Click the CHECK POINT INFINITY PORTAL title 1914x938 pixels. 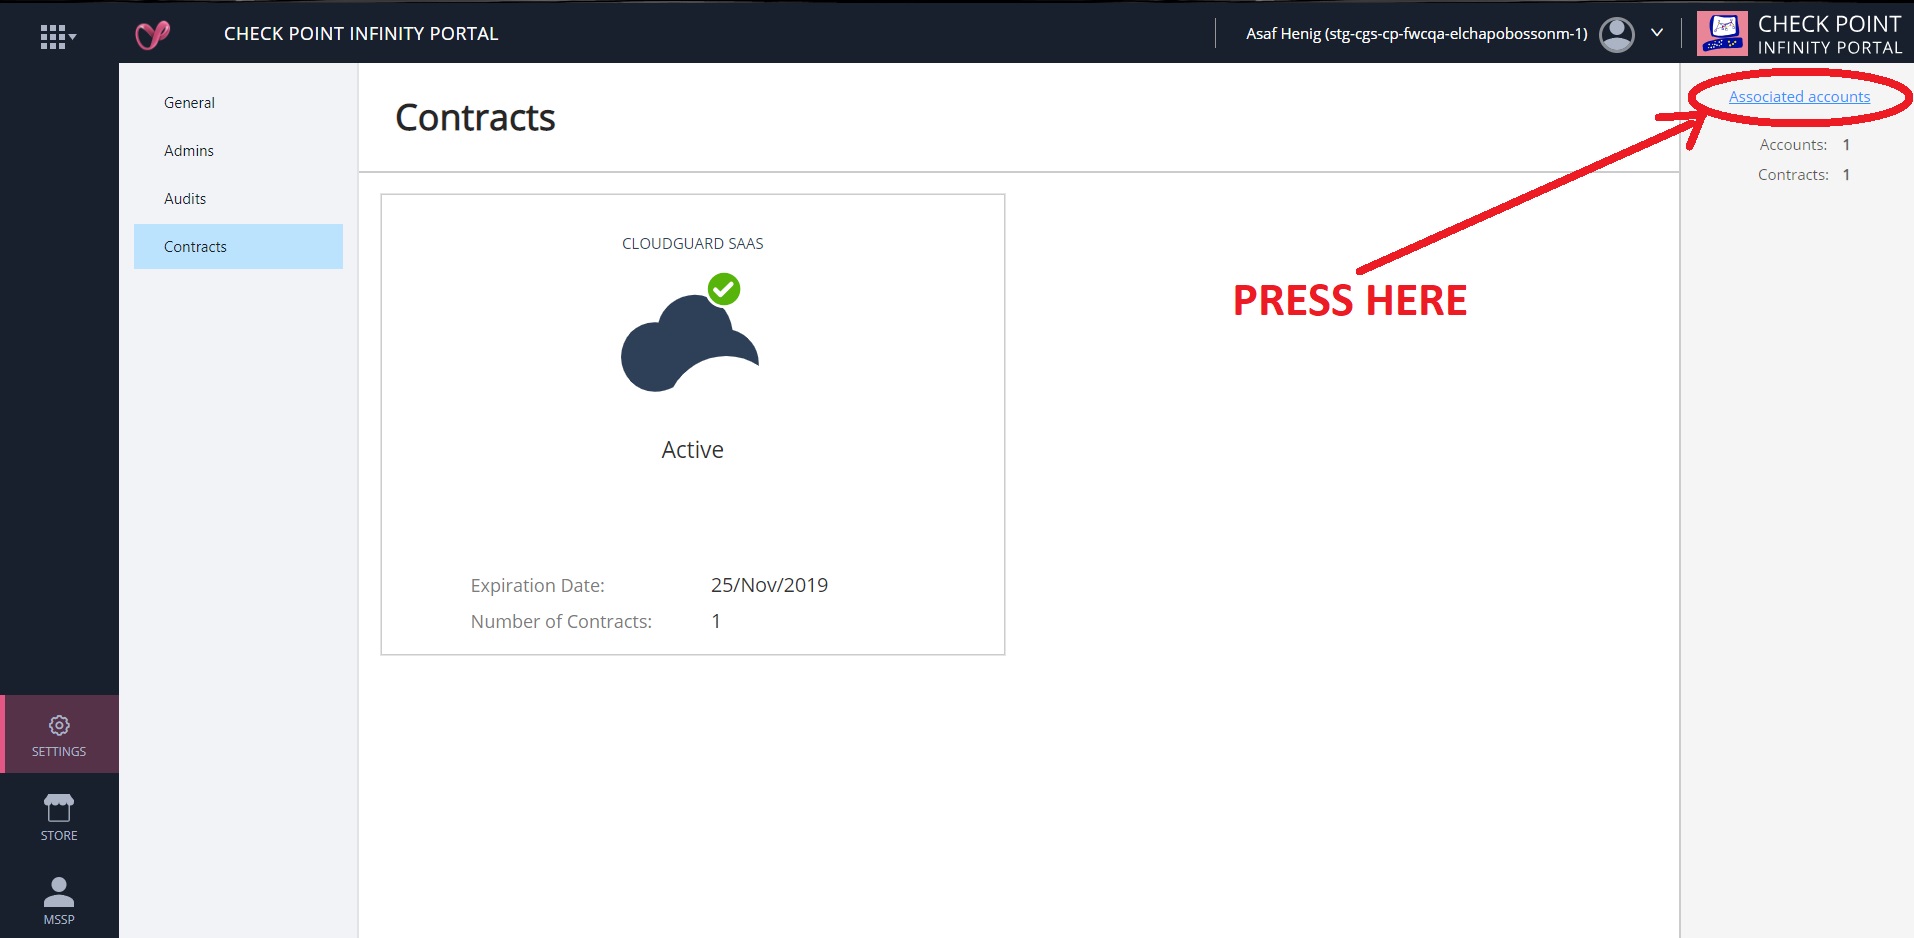361,34
